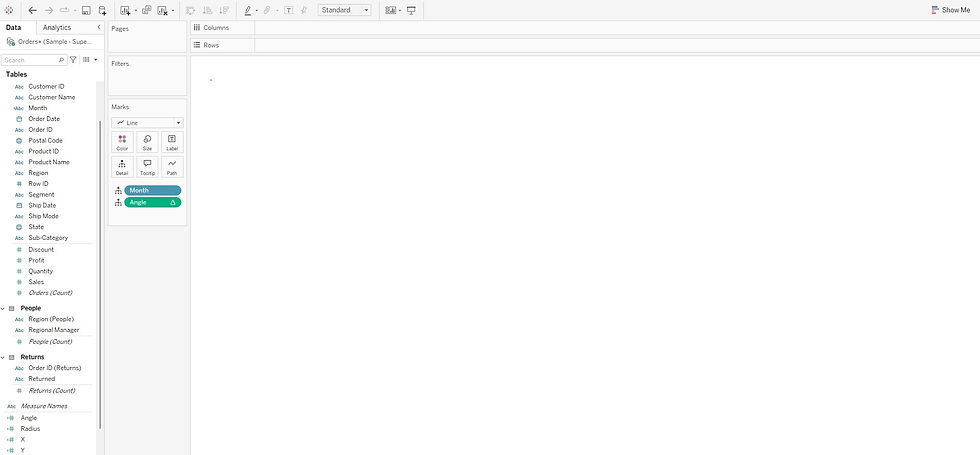This screenshot has height=455, width=980.
Task: Open the Label marks card
Action: [x=172, y=142]
